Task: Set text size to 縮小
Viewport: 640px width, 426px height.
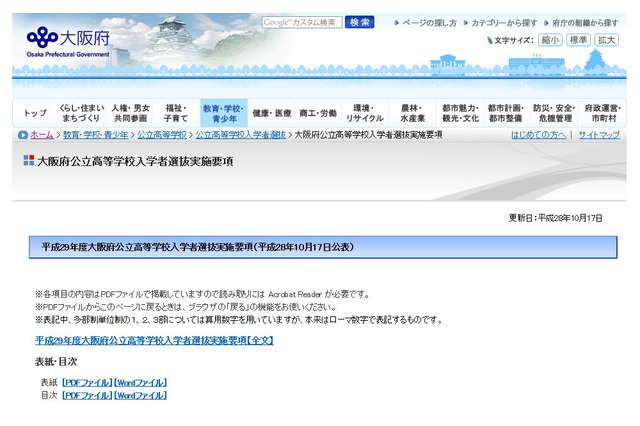Action: click(x=550, y=40)
